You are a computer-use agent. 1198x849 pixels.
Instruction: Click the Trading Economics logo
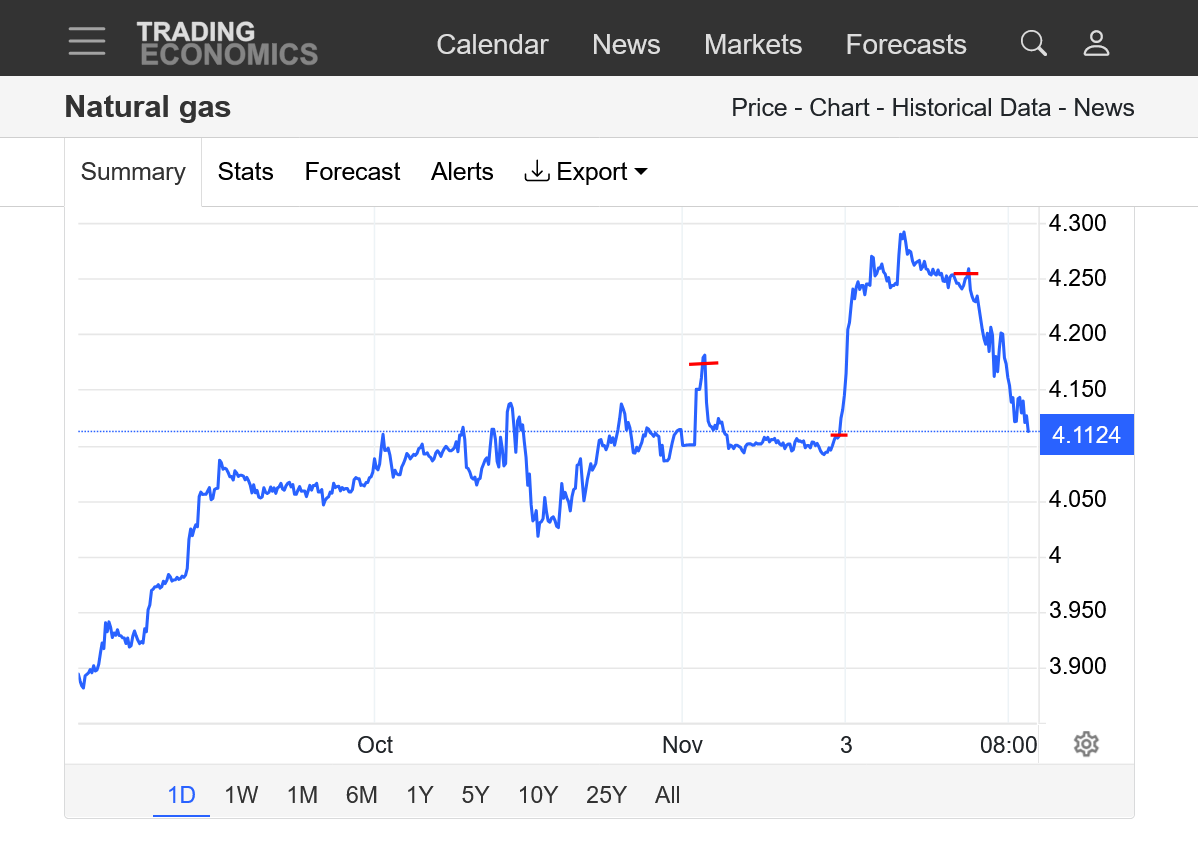[227, 43]
